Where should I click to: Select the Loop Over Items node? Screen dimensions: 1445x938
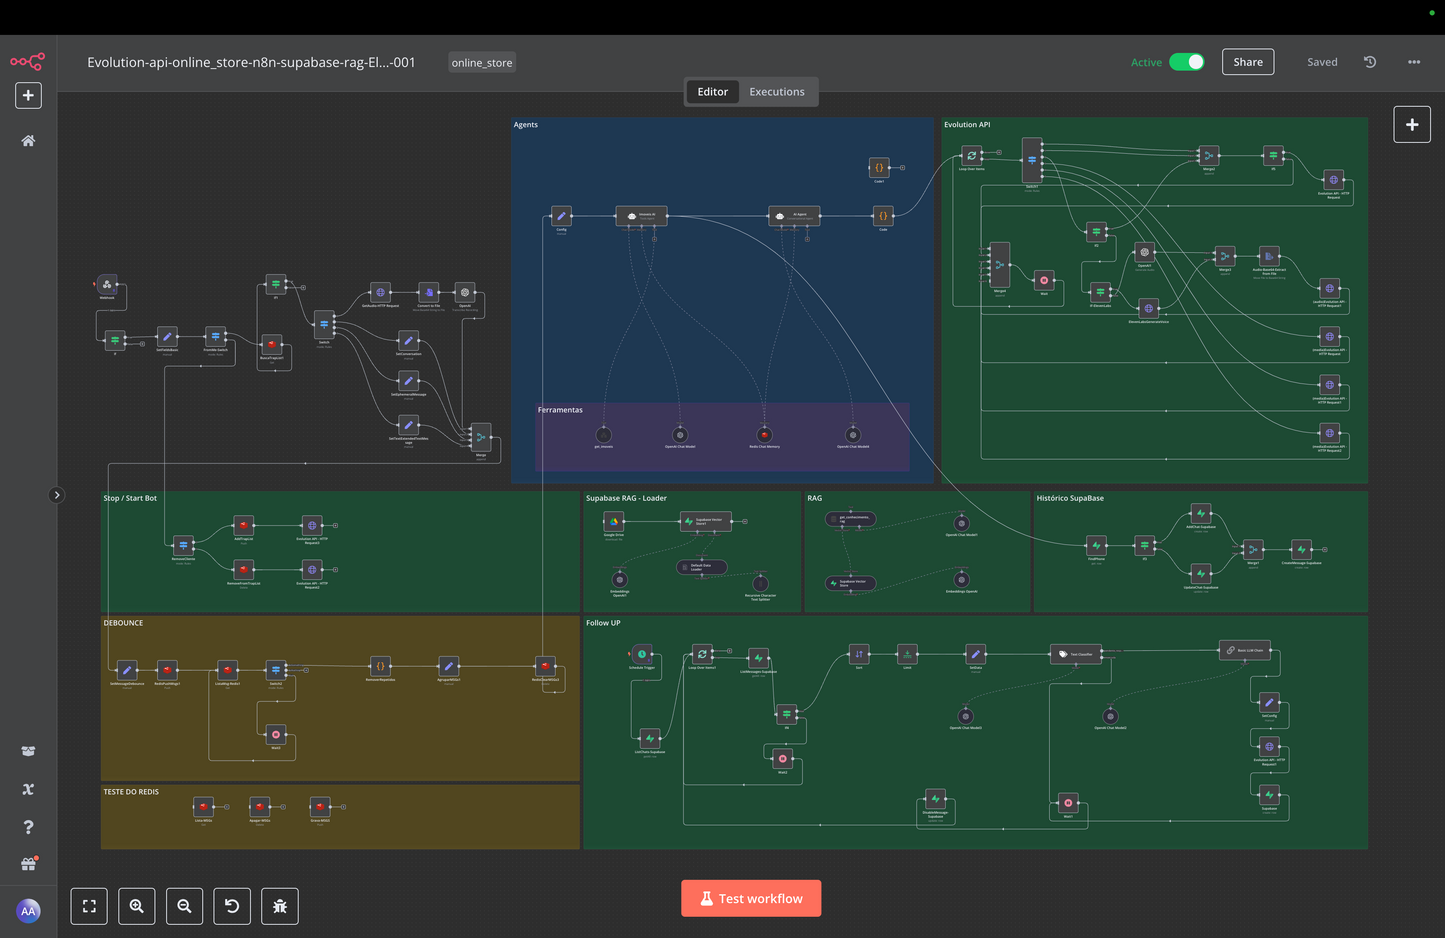(x=971, y=155)
